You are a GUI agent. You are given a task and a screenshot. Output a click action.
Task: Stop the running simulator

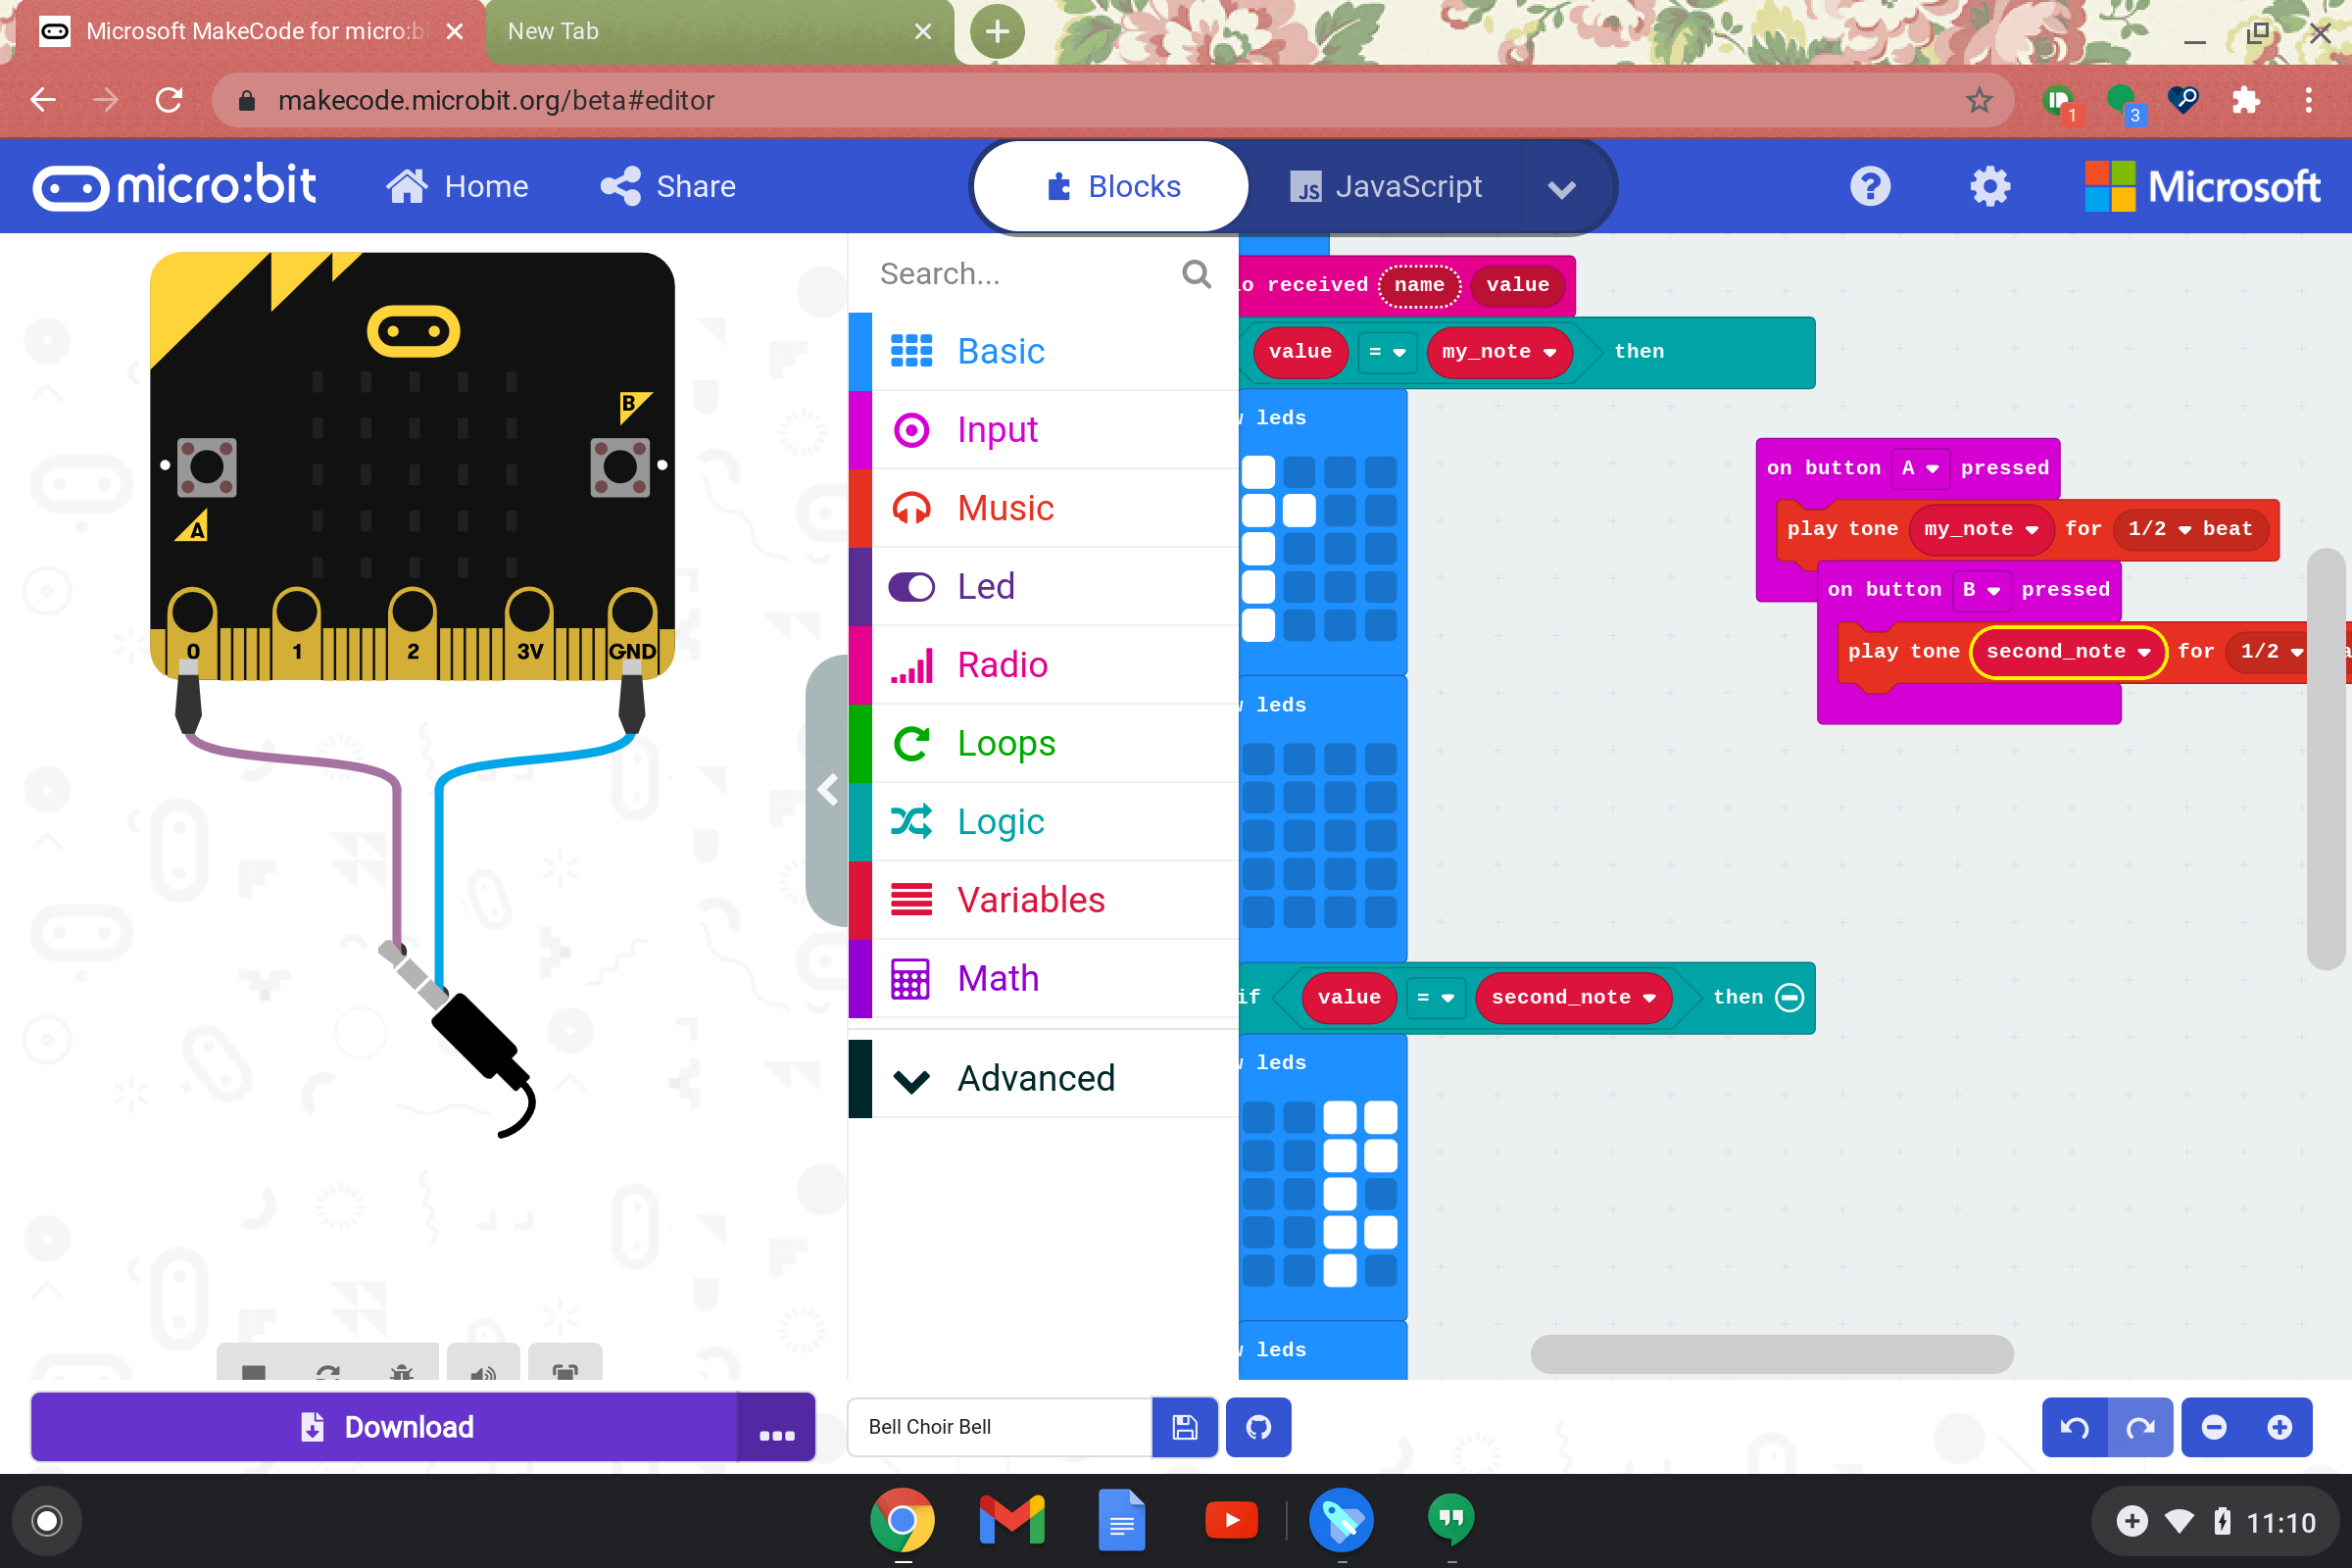point(254,1373)
